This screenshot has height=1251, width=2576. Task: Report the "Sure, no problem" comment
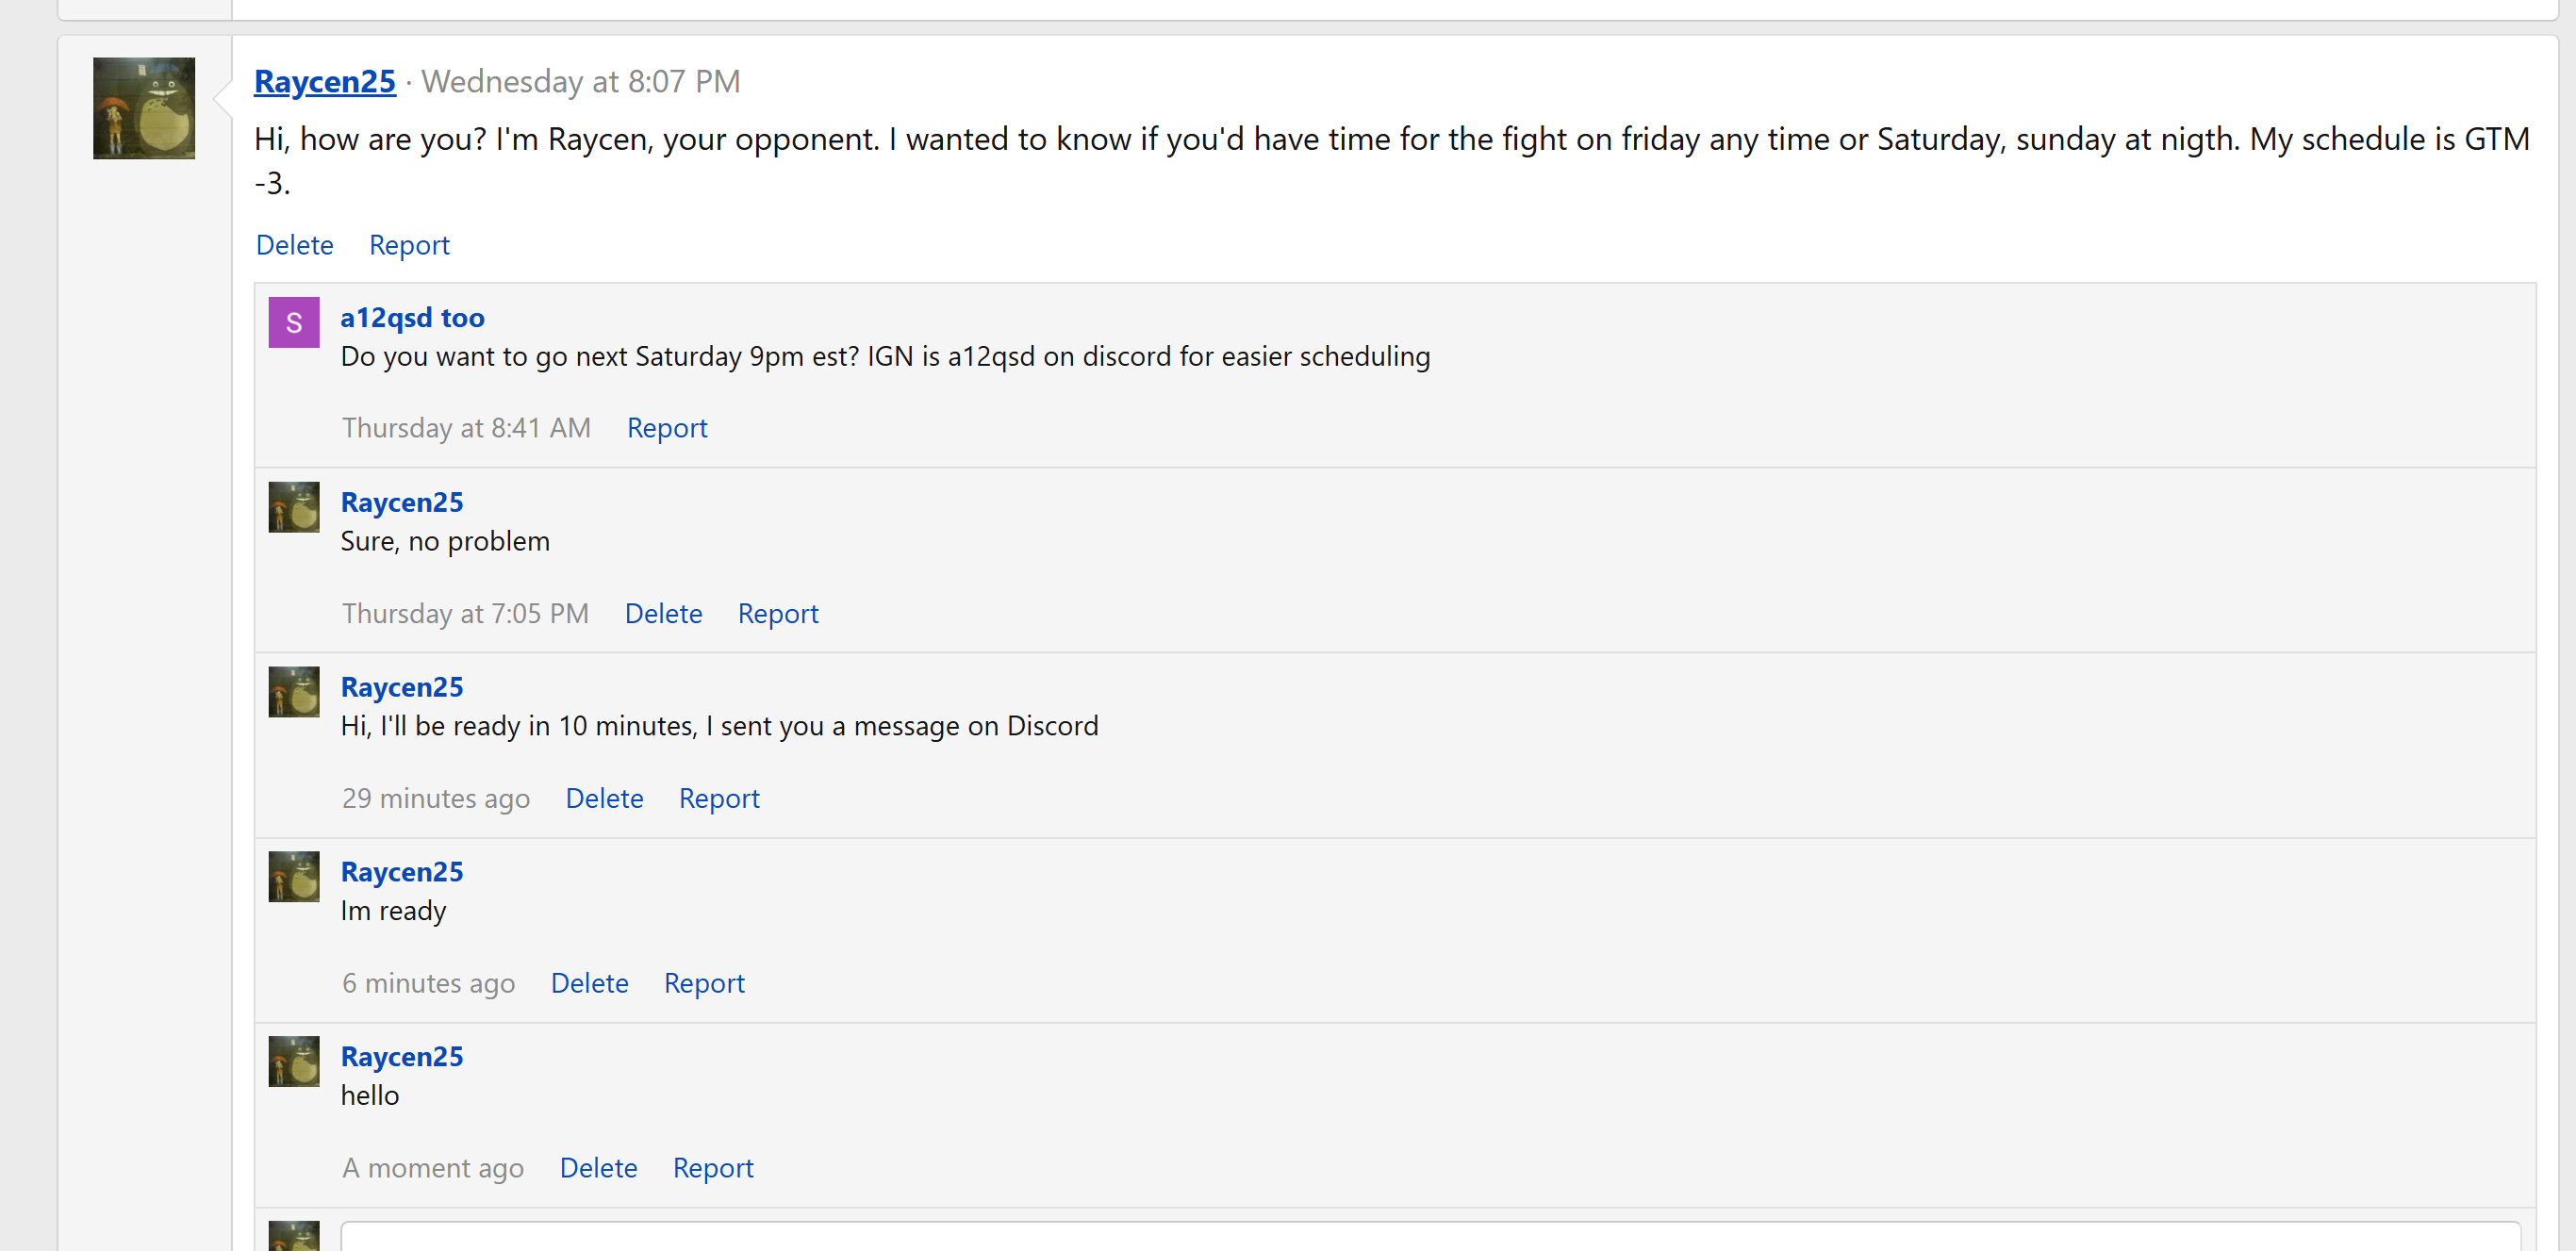click(x=778, y=613)
